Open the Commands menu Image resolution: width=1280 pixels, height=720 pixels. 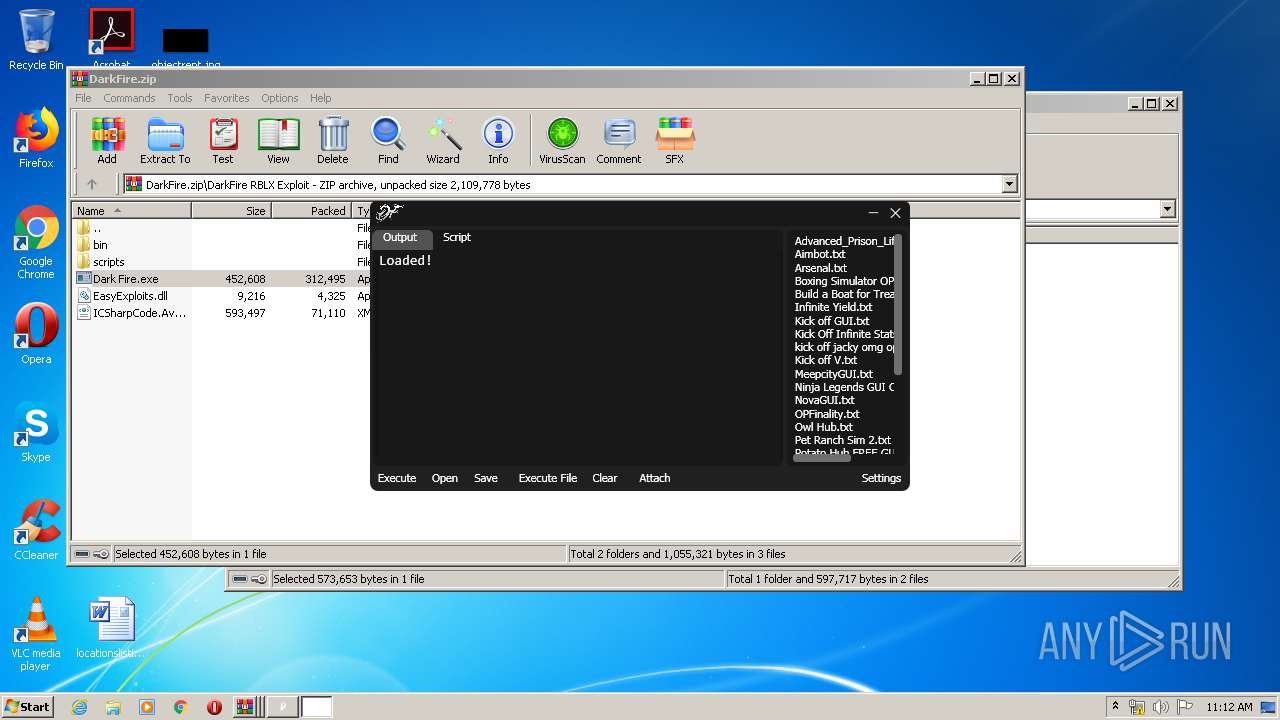[129, 98]
